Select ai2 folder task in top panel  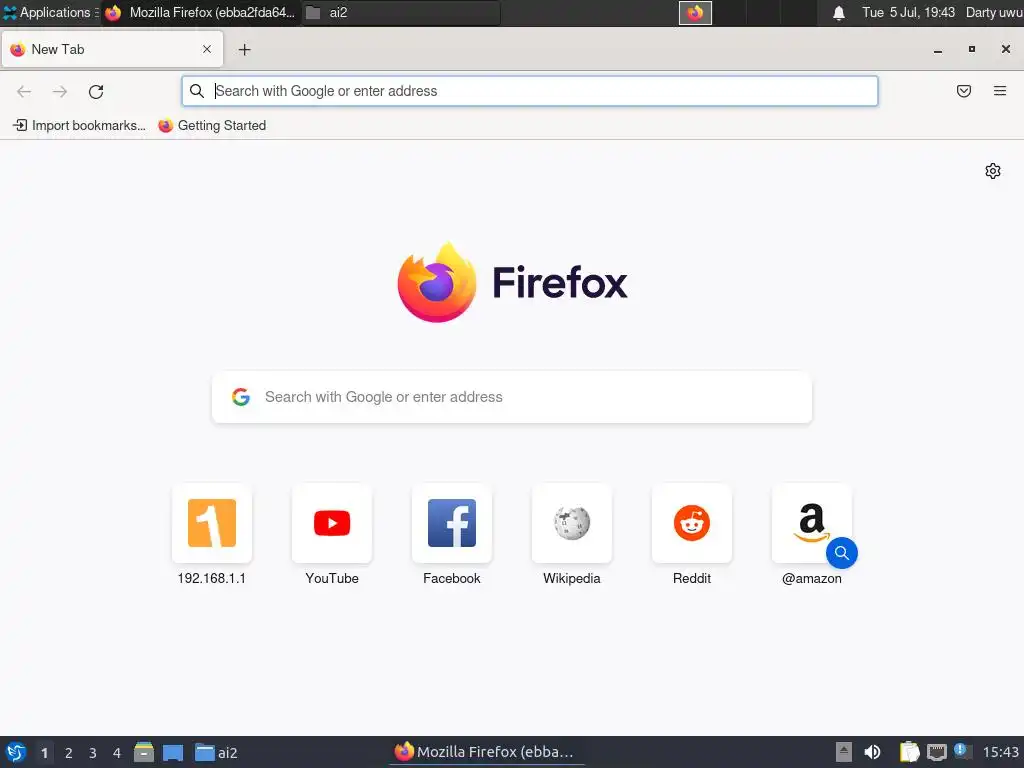(x=401, y=12)
